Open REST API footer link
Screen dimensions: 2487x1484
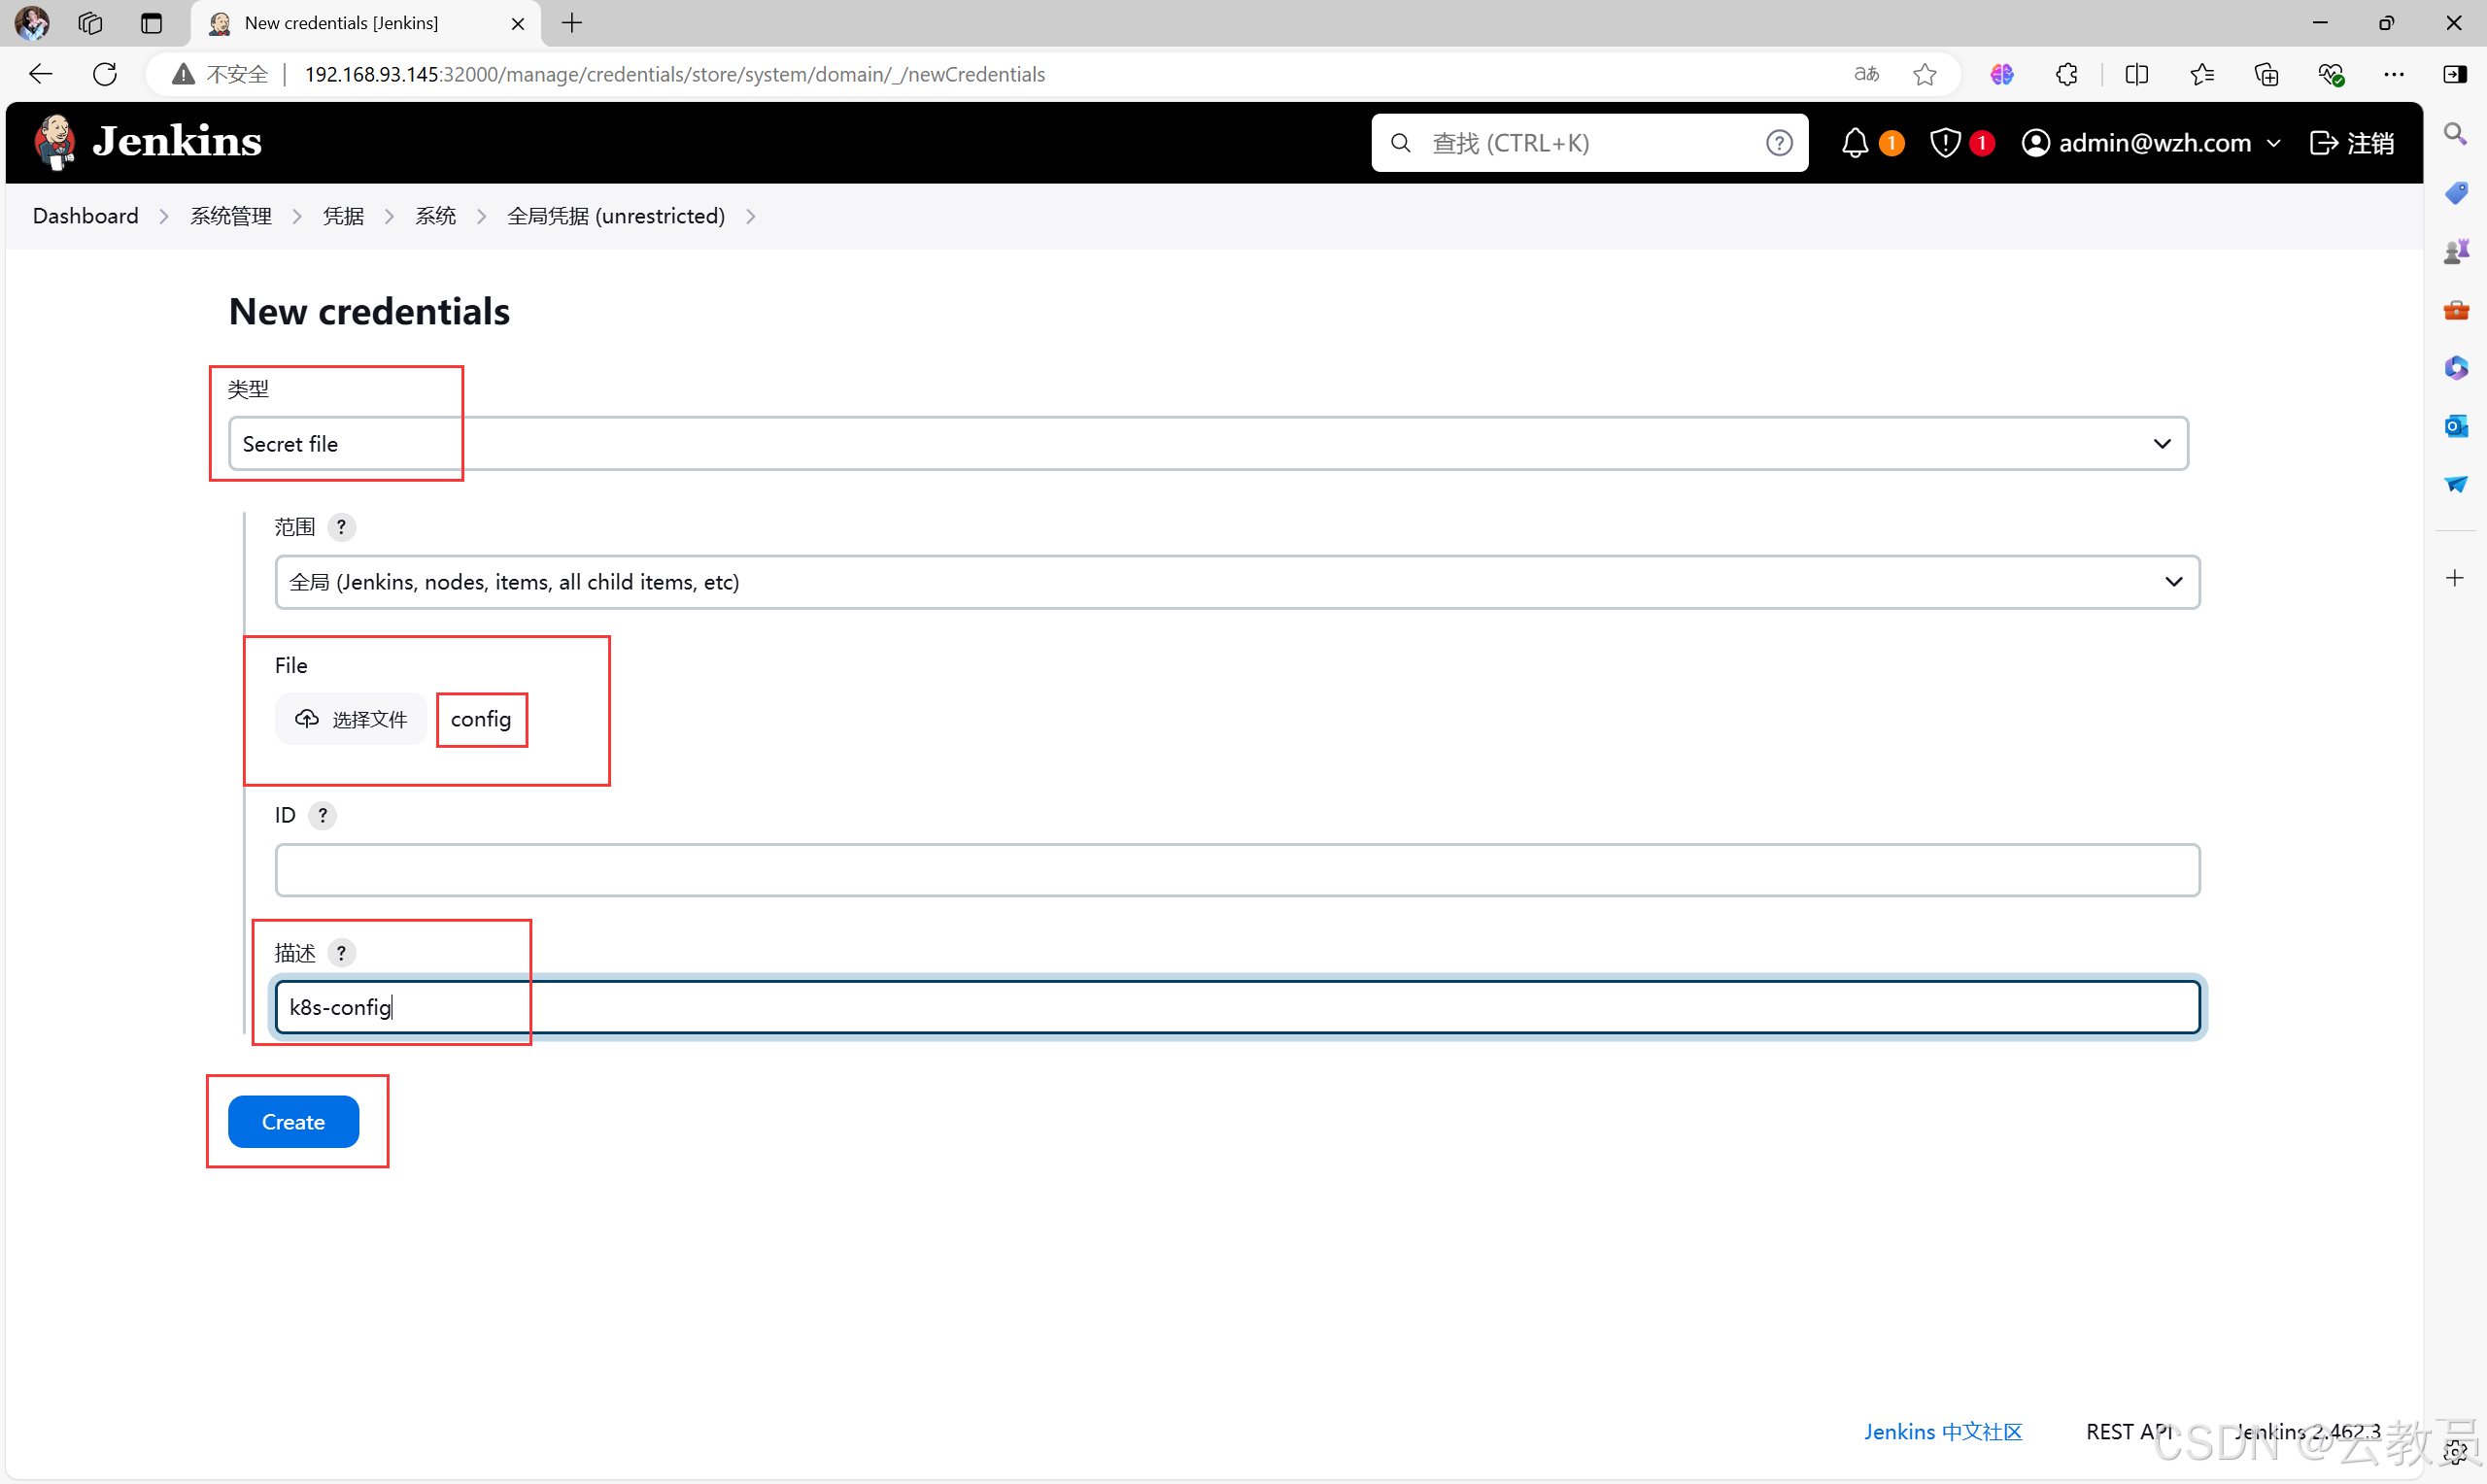pyautogui.click(x=2129, y=1432)
